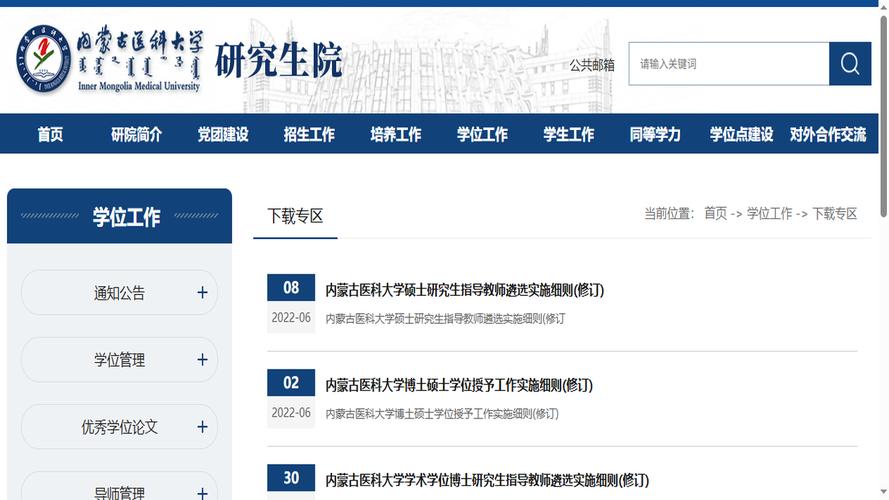
Task: Click breadcrumb 学位工作 link
Action: coord(769,214)
